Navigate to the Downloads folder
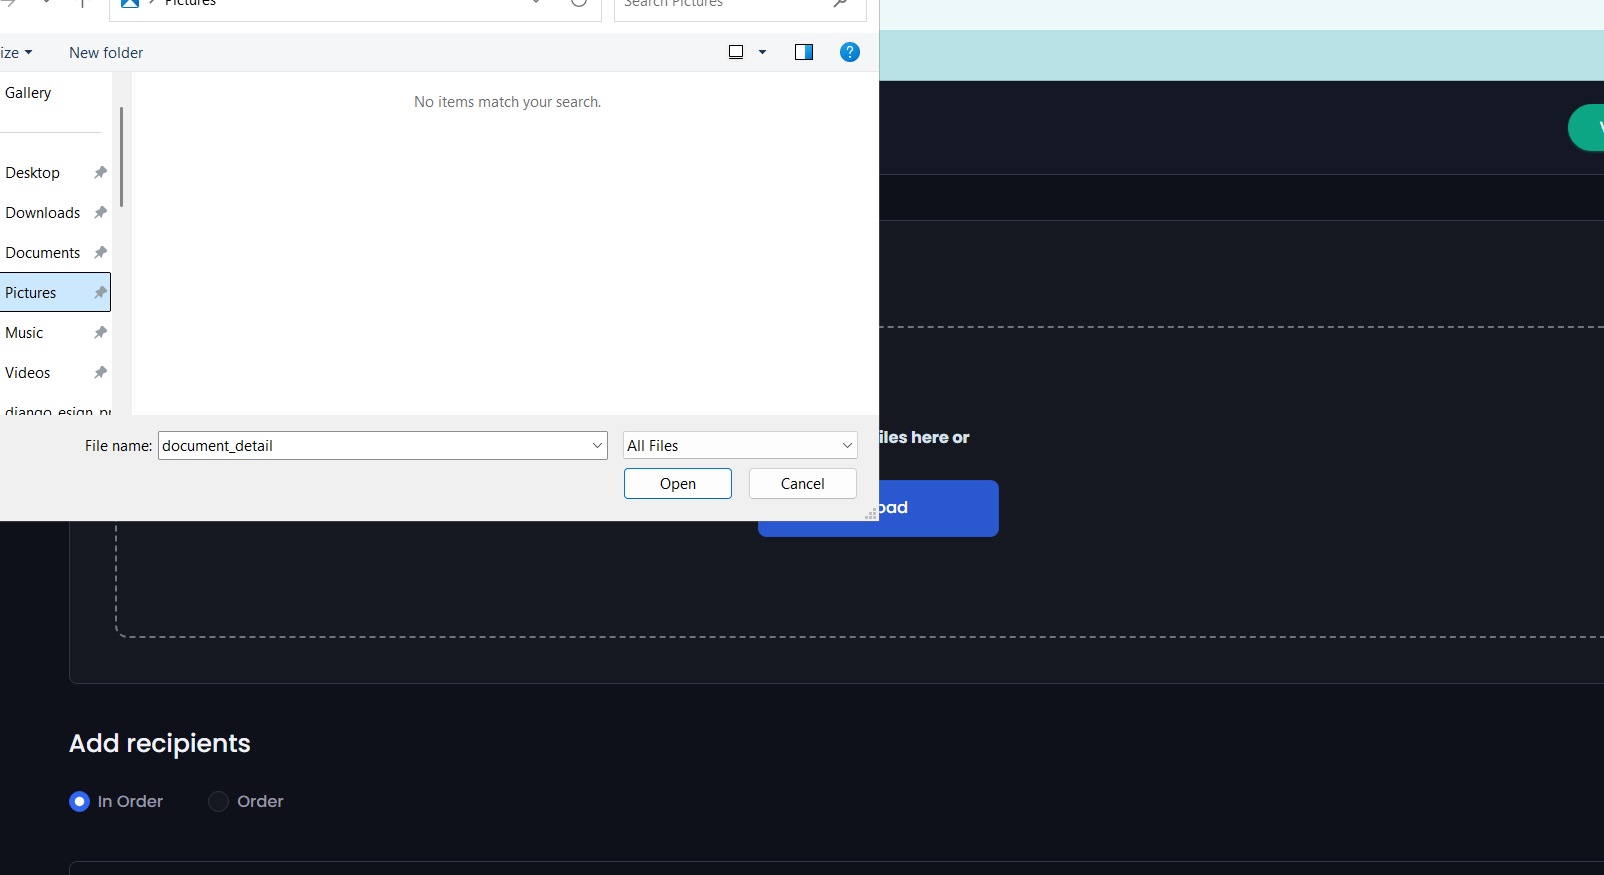The width and height of the screenshot is (1604, 875). [x=42, y=213]
